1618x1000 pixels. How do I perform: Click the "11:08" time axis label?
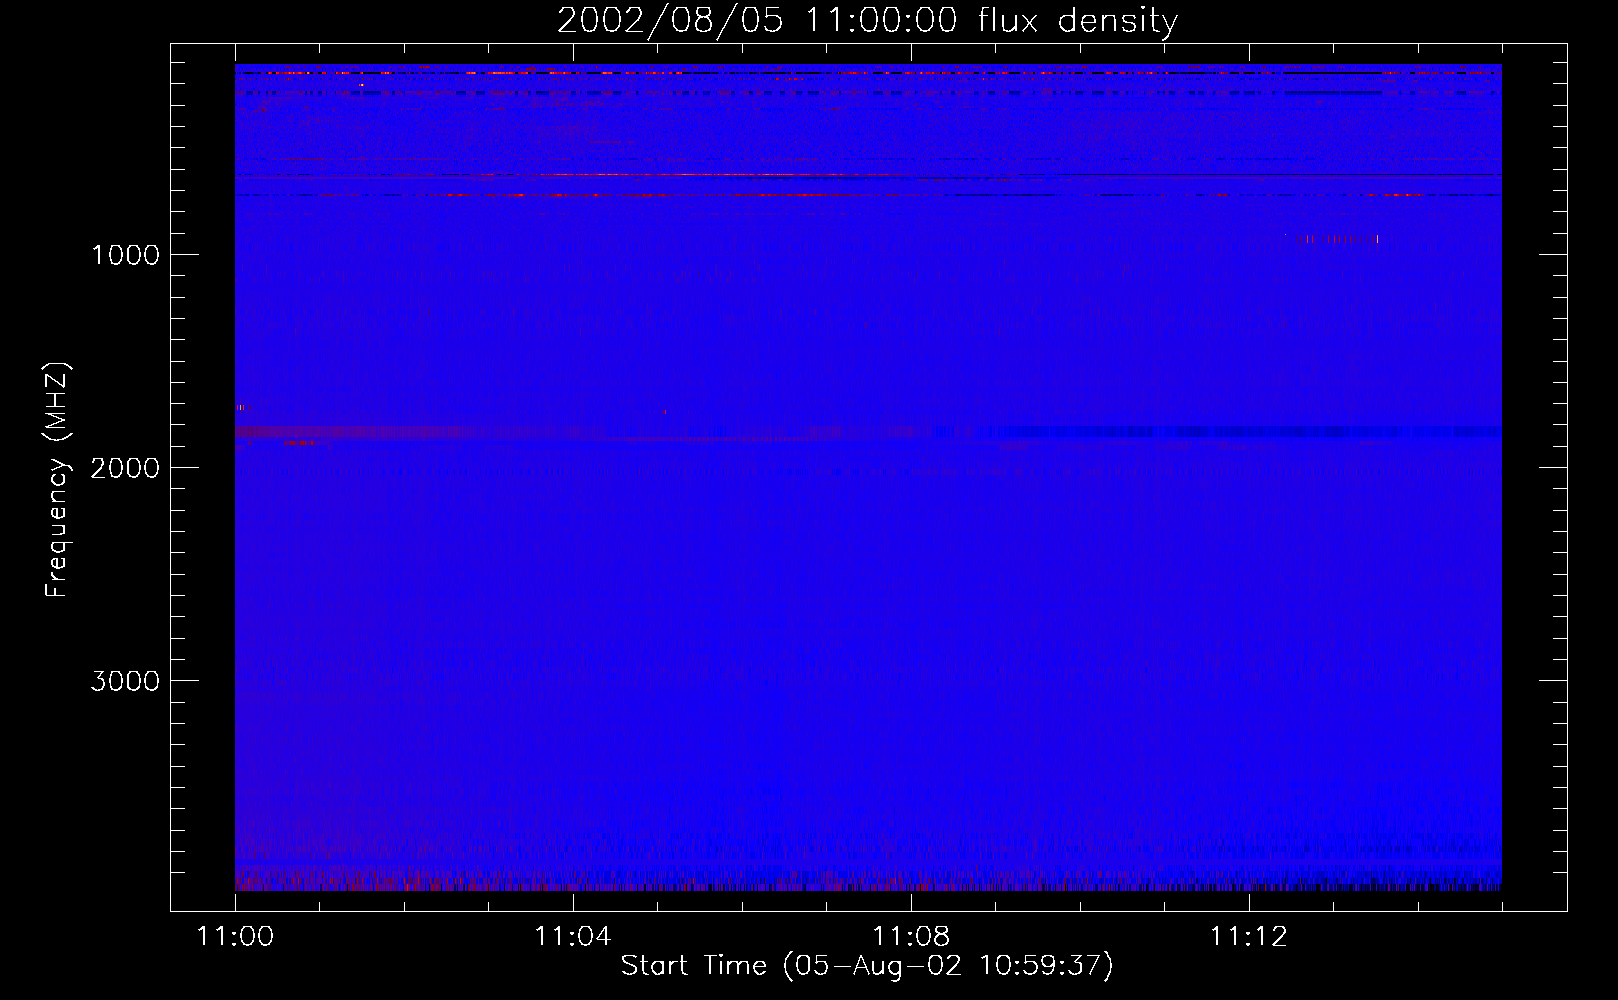click(911, 937)
